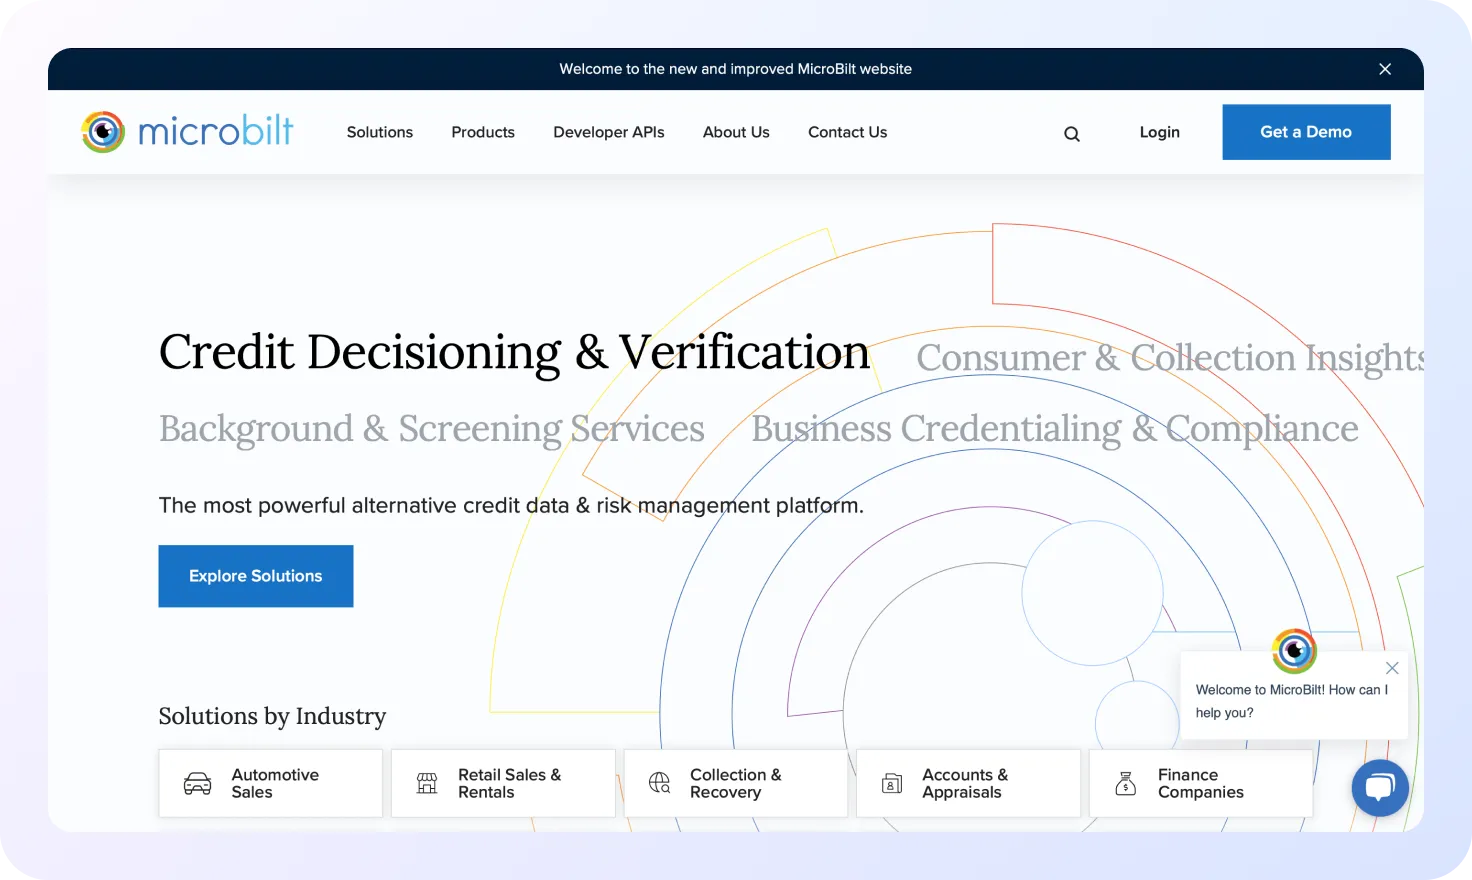The width and height of the screenshot is (1472, 880).
Task: Go to About Us
Action: coord(736,132)
